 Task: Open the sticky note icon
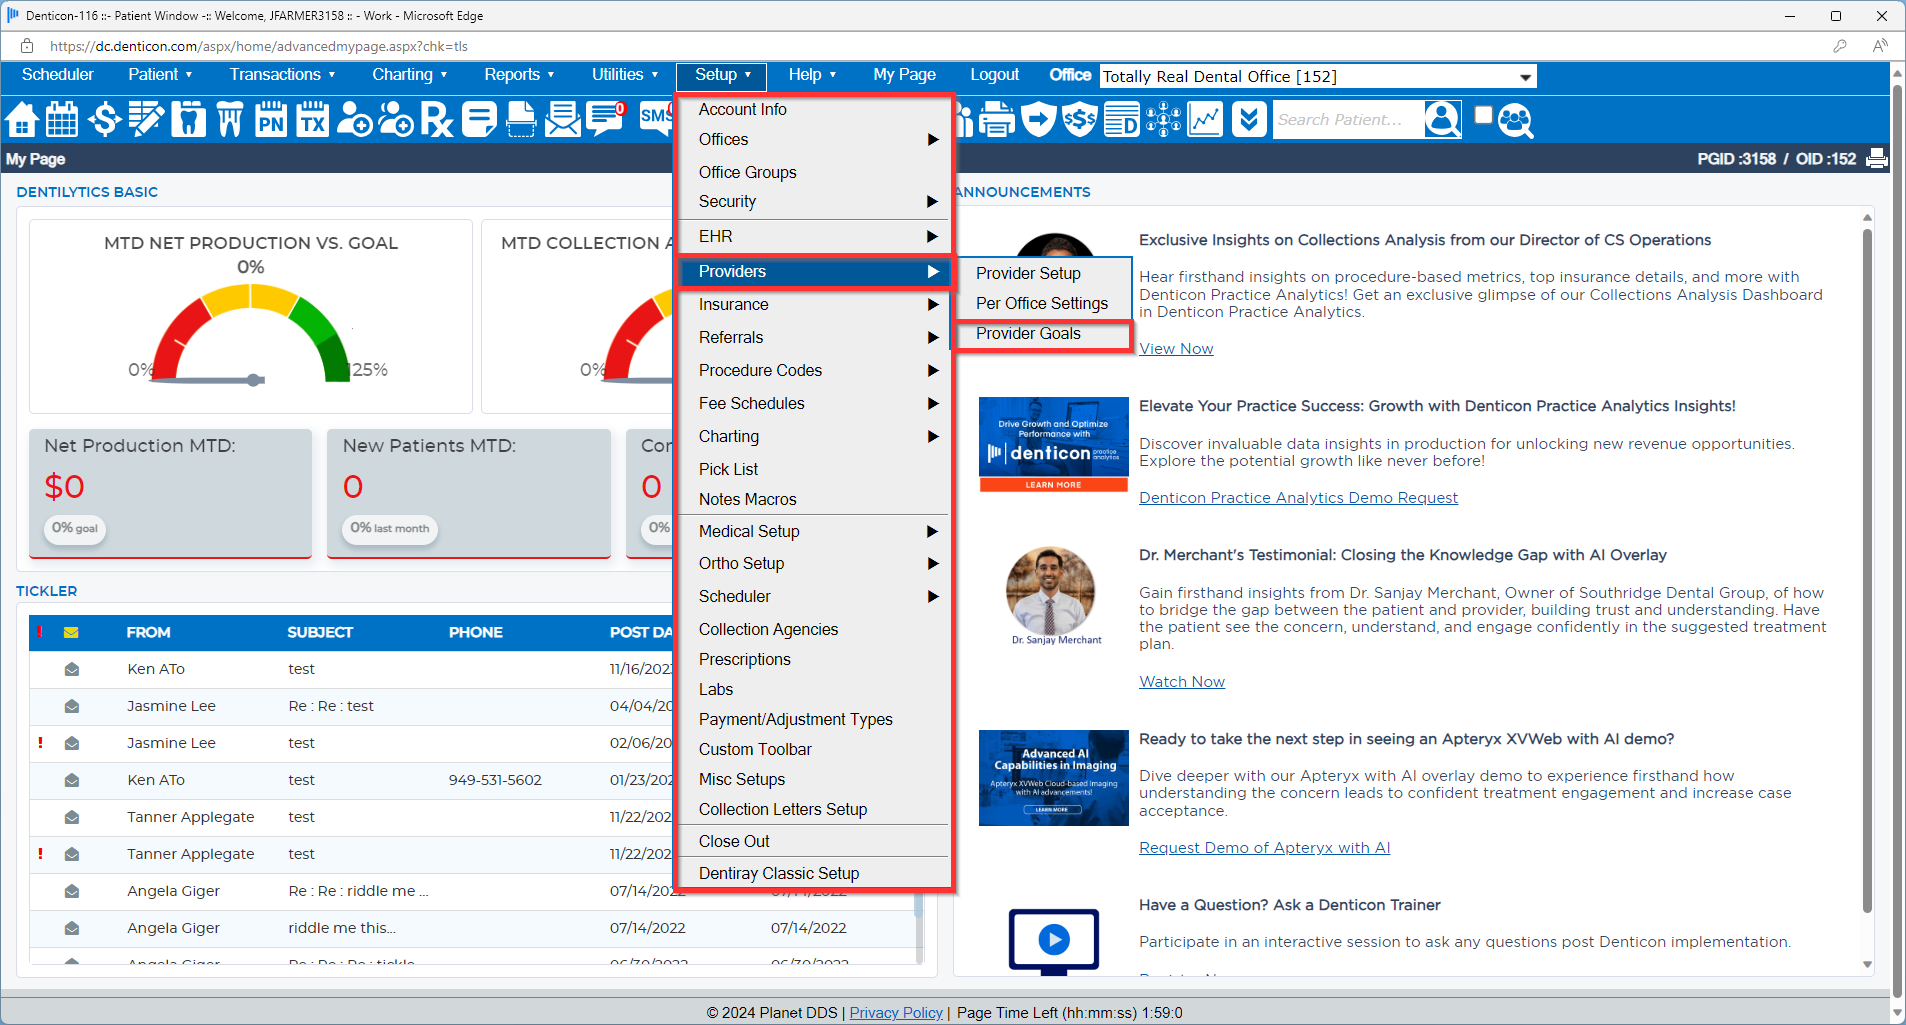pos(479,120)
